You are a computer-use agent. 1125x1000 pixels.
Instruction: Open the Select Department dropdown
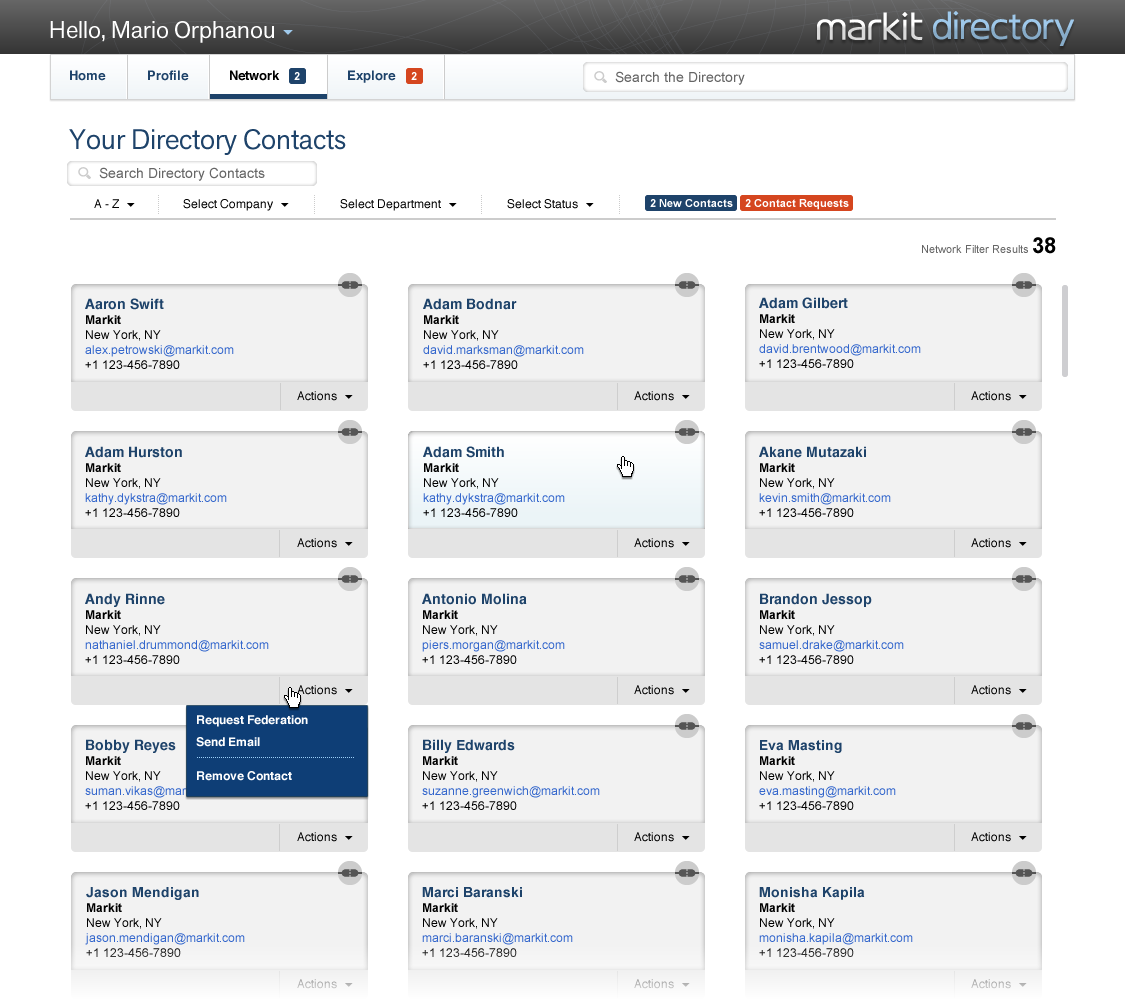point(397,204)
